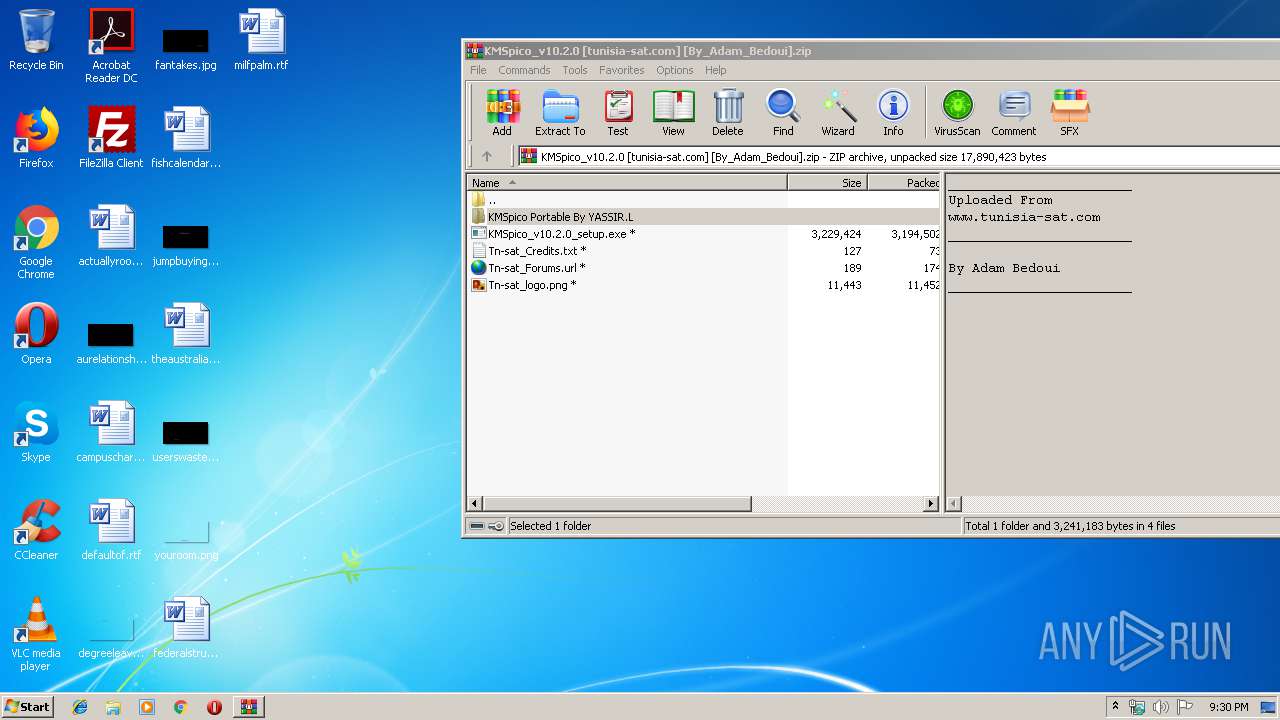Open the Recycle Bin desktop icon
The width and height of the screenshot is (1280, 720).
point(36,40)
